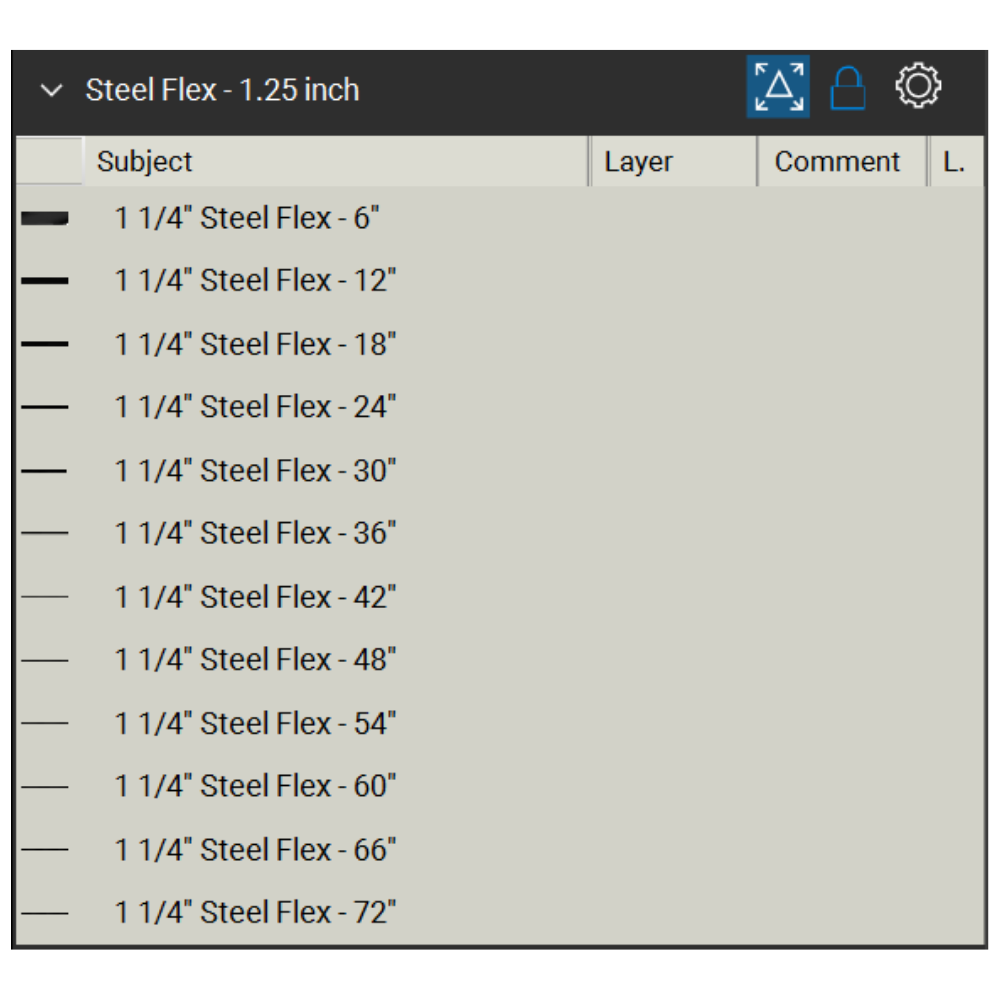Select the line icon for Steel Flex - 36"
Viewport: 1000px width, 1000px height.
(x=45, y=533)
